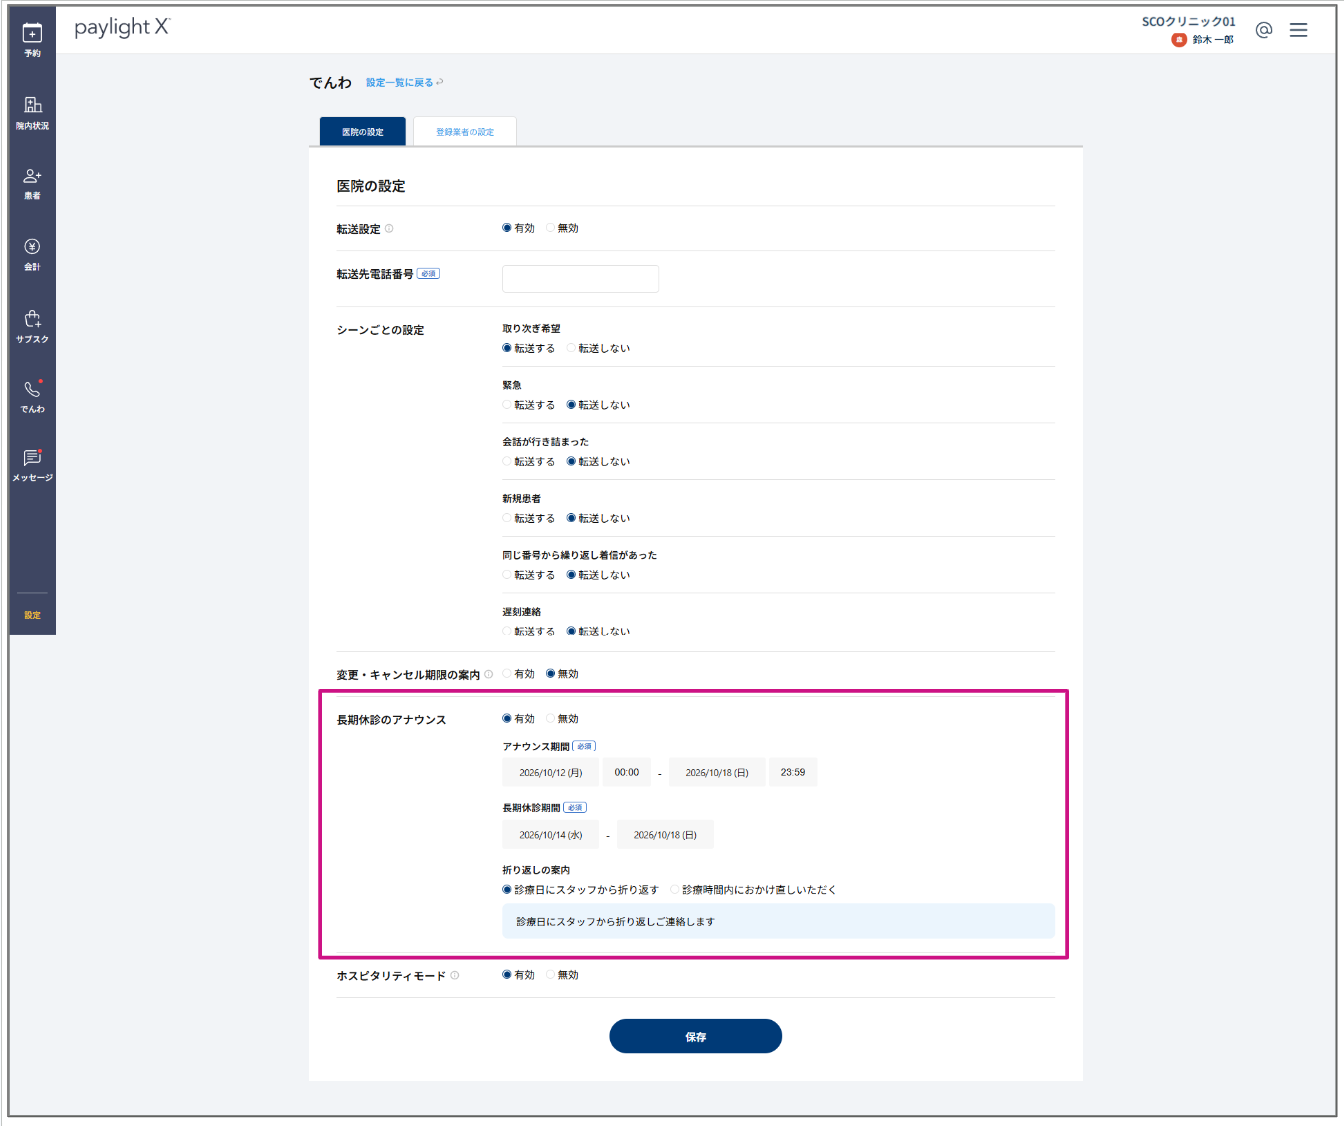Click info icon next to 転送設定
The image size is (1344, 1126).
pyautogui.click(x=389, y=229)
